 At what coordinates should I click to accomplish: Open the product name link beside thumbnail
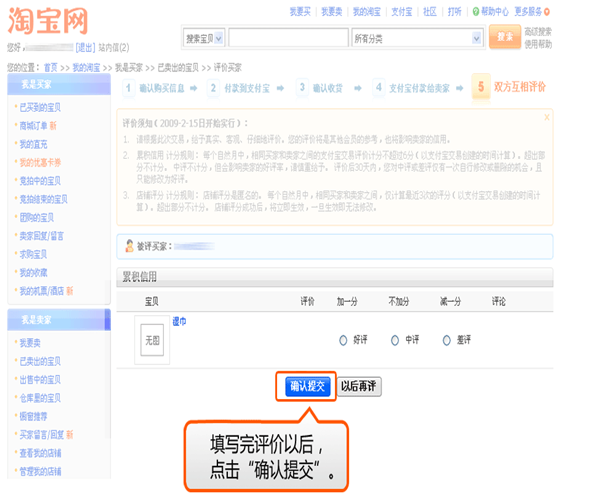[x=179, y=321]
